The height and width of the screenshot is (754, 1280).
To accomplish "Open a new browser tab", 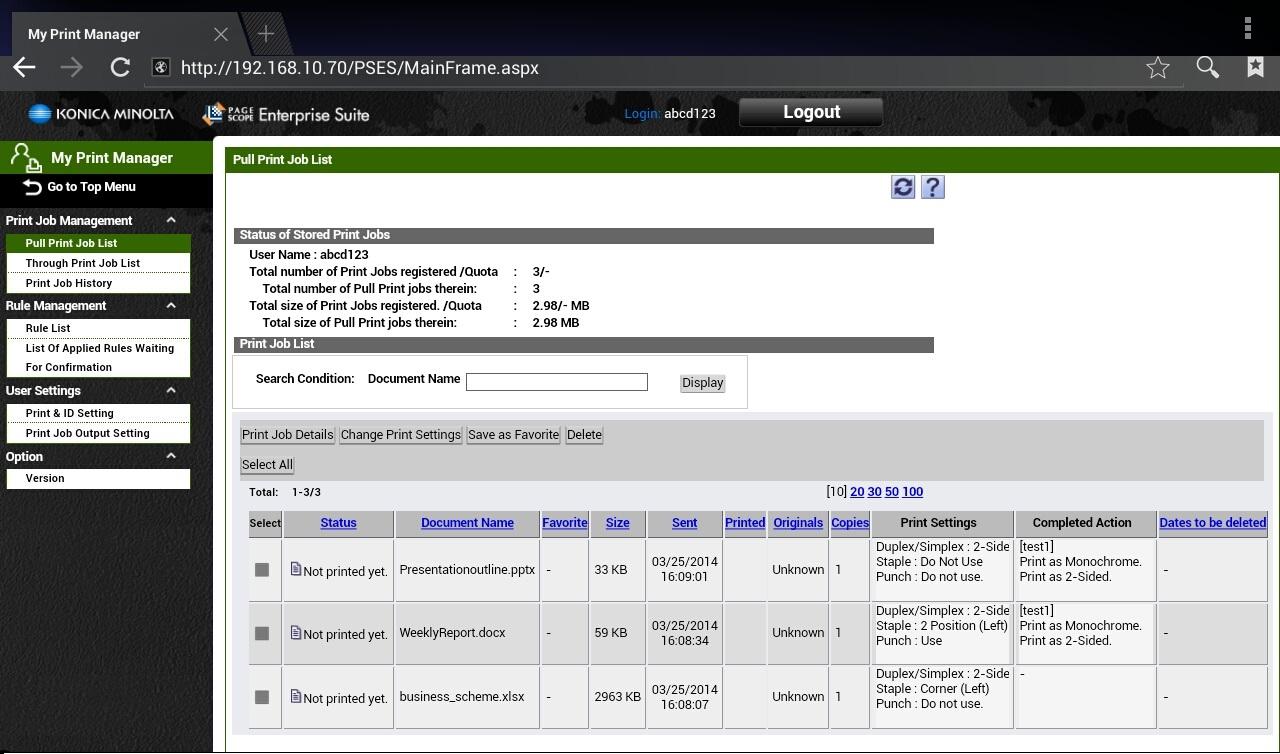I will [266, 34].
